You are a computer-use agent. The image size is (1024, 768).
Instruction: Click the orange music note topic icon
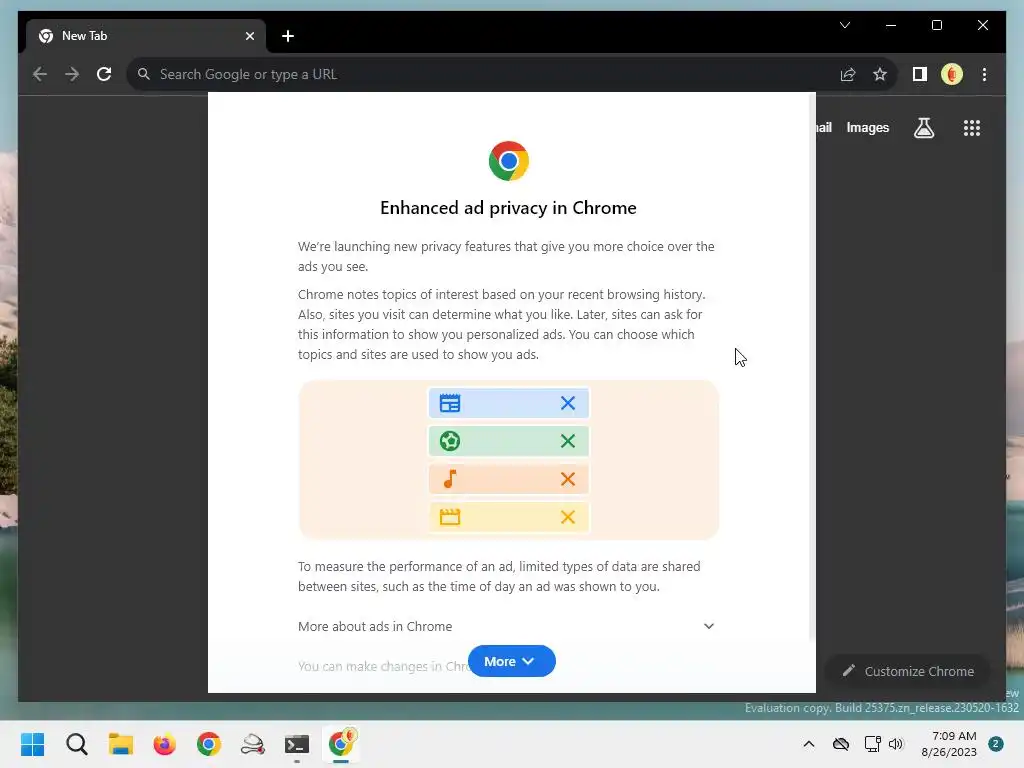click(450, 479)
